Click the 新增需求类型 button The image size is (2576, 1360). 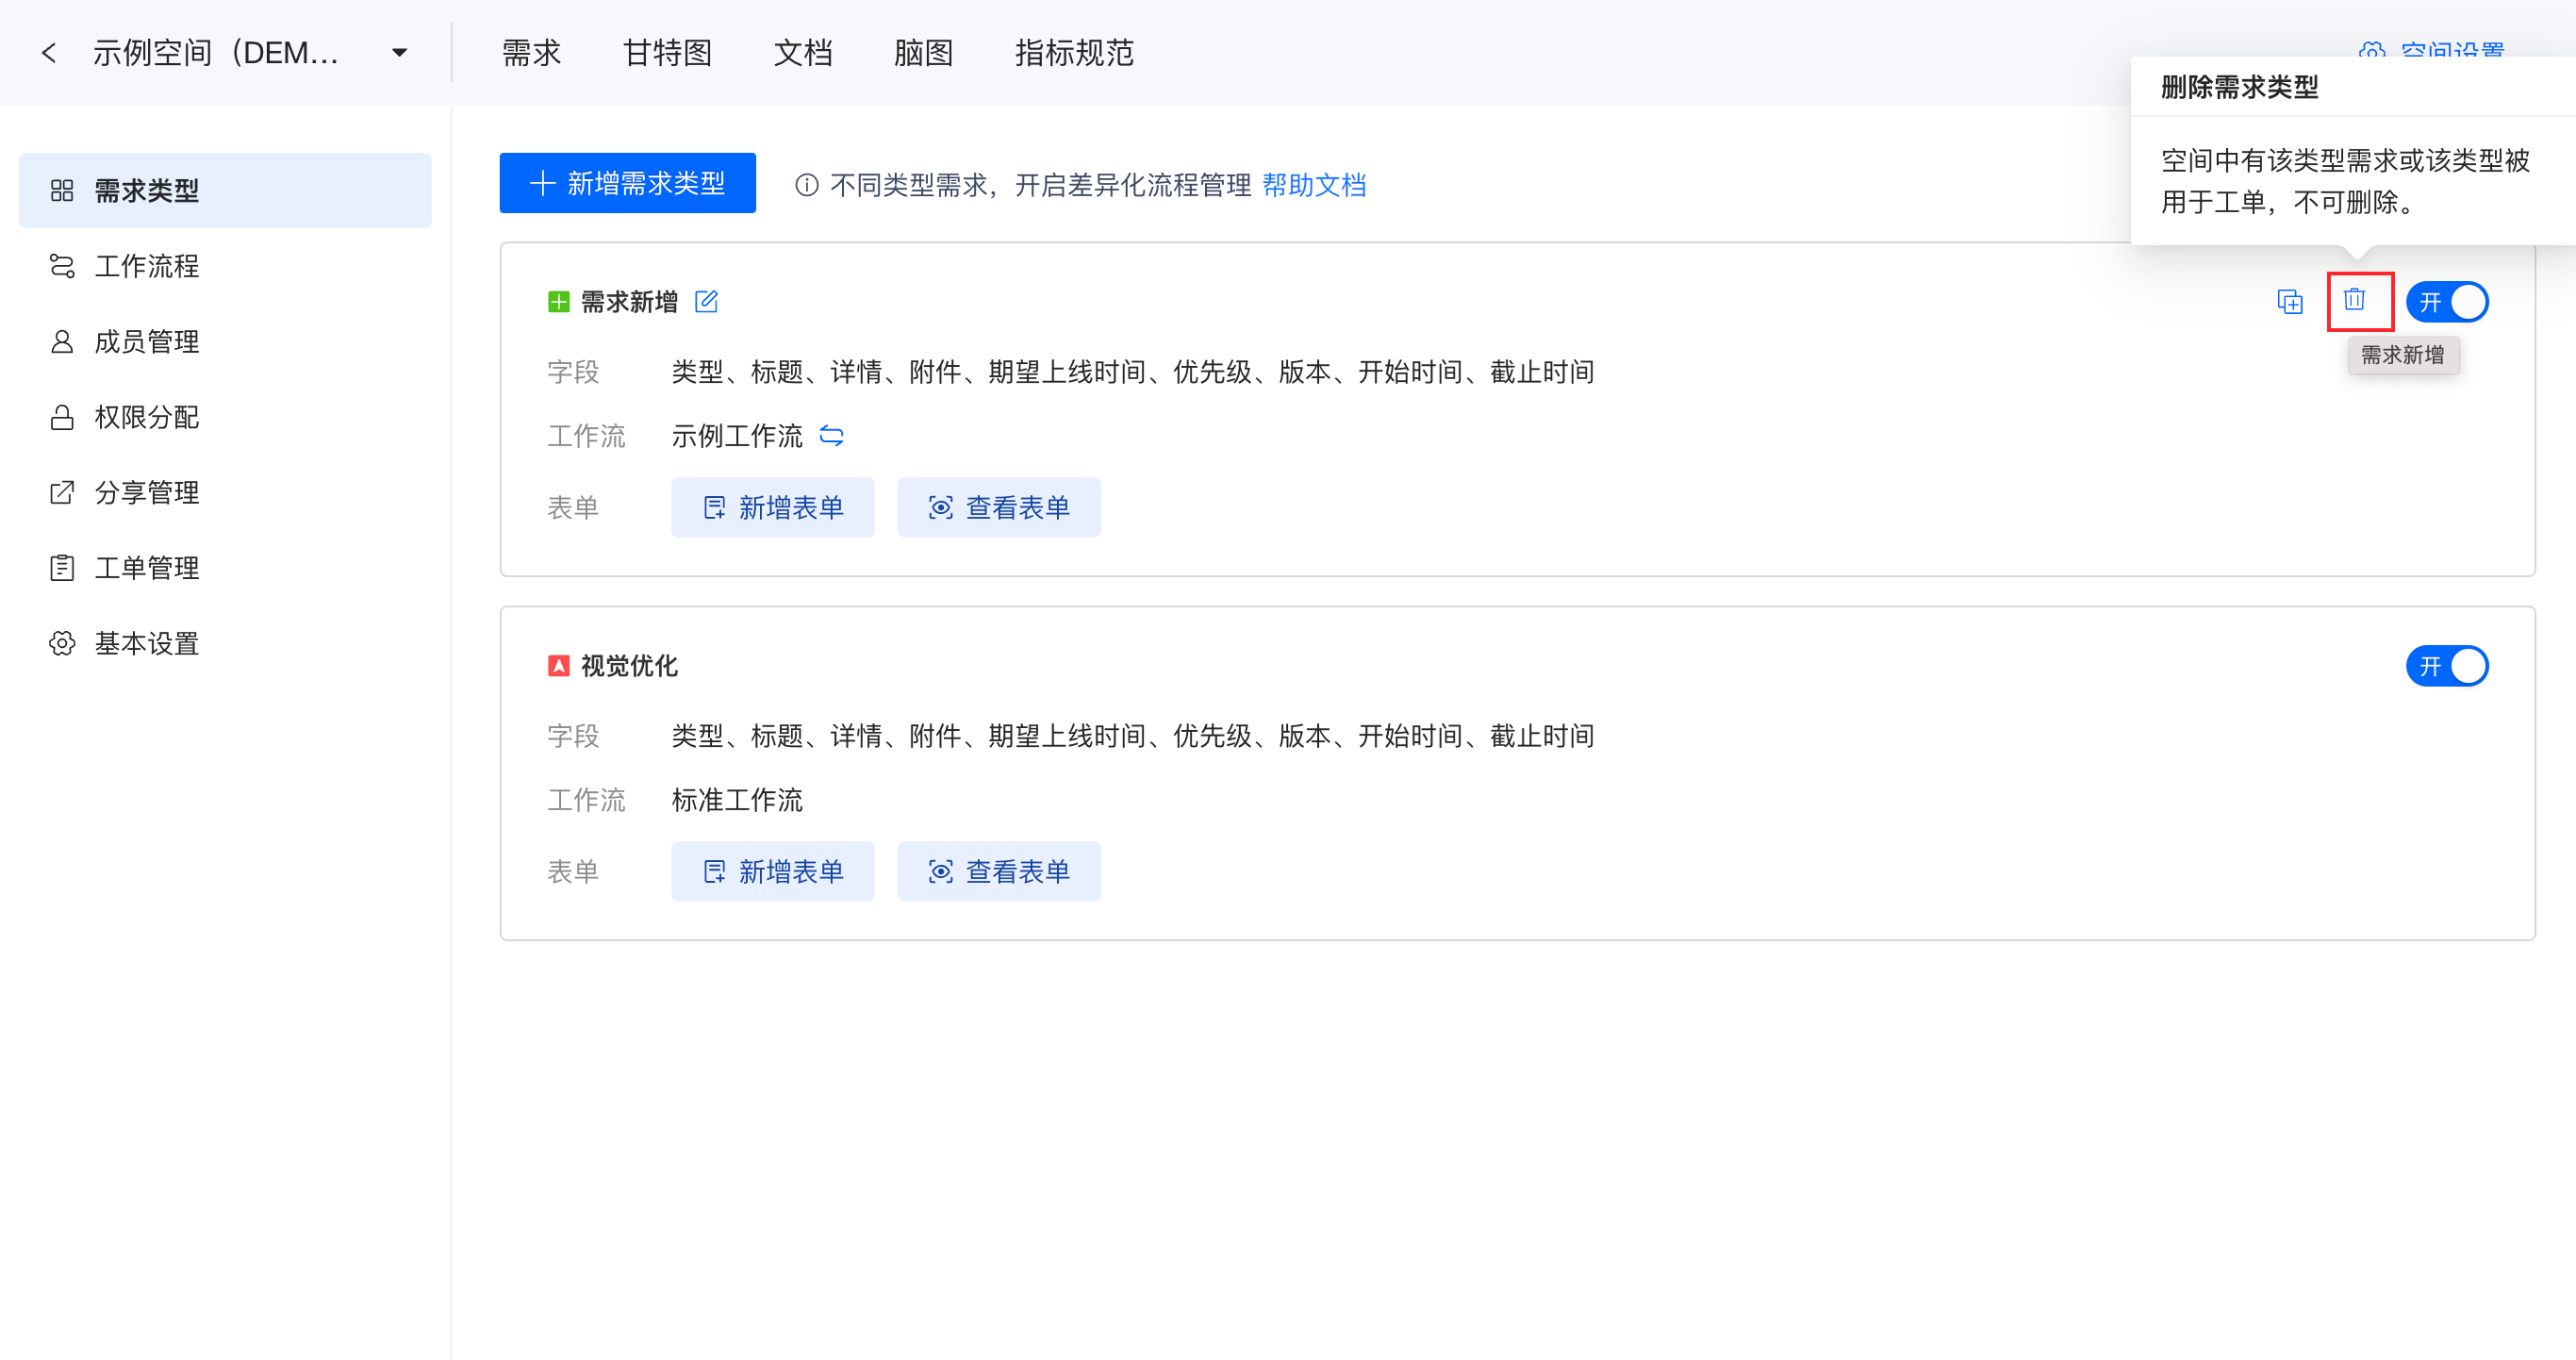(627, 183)
